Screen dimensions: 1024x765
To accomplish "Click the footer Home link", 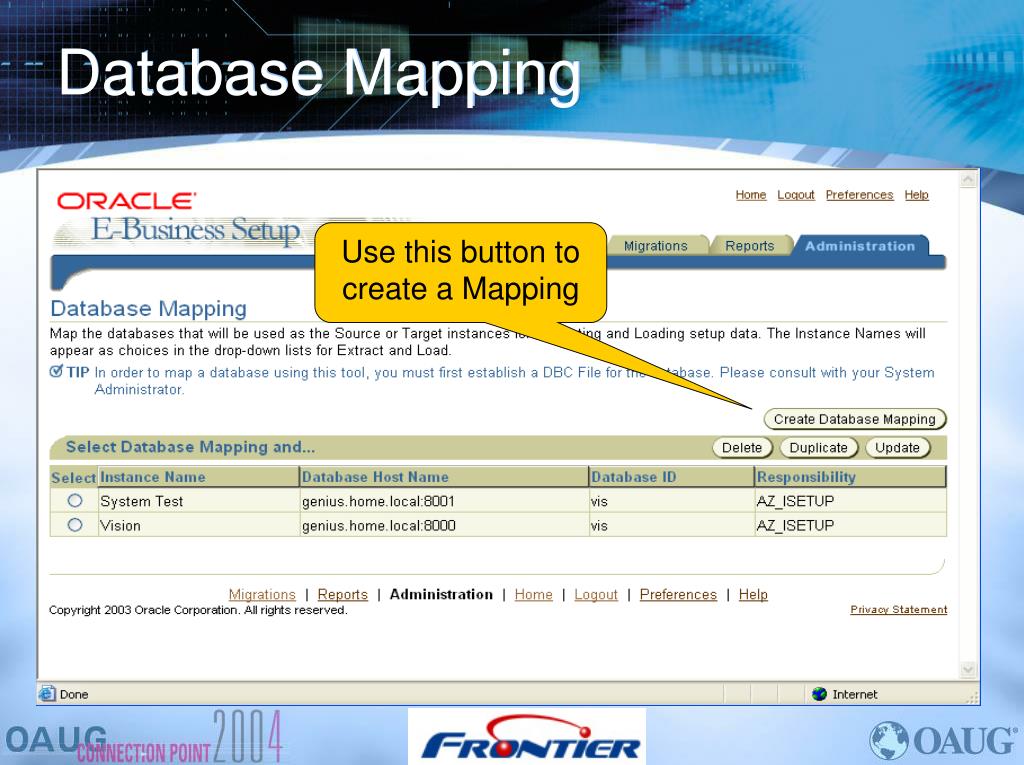I will click(534, 594).
